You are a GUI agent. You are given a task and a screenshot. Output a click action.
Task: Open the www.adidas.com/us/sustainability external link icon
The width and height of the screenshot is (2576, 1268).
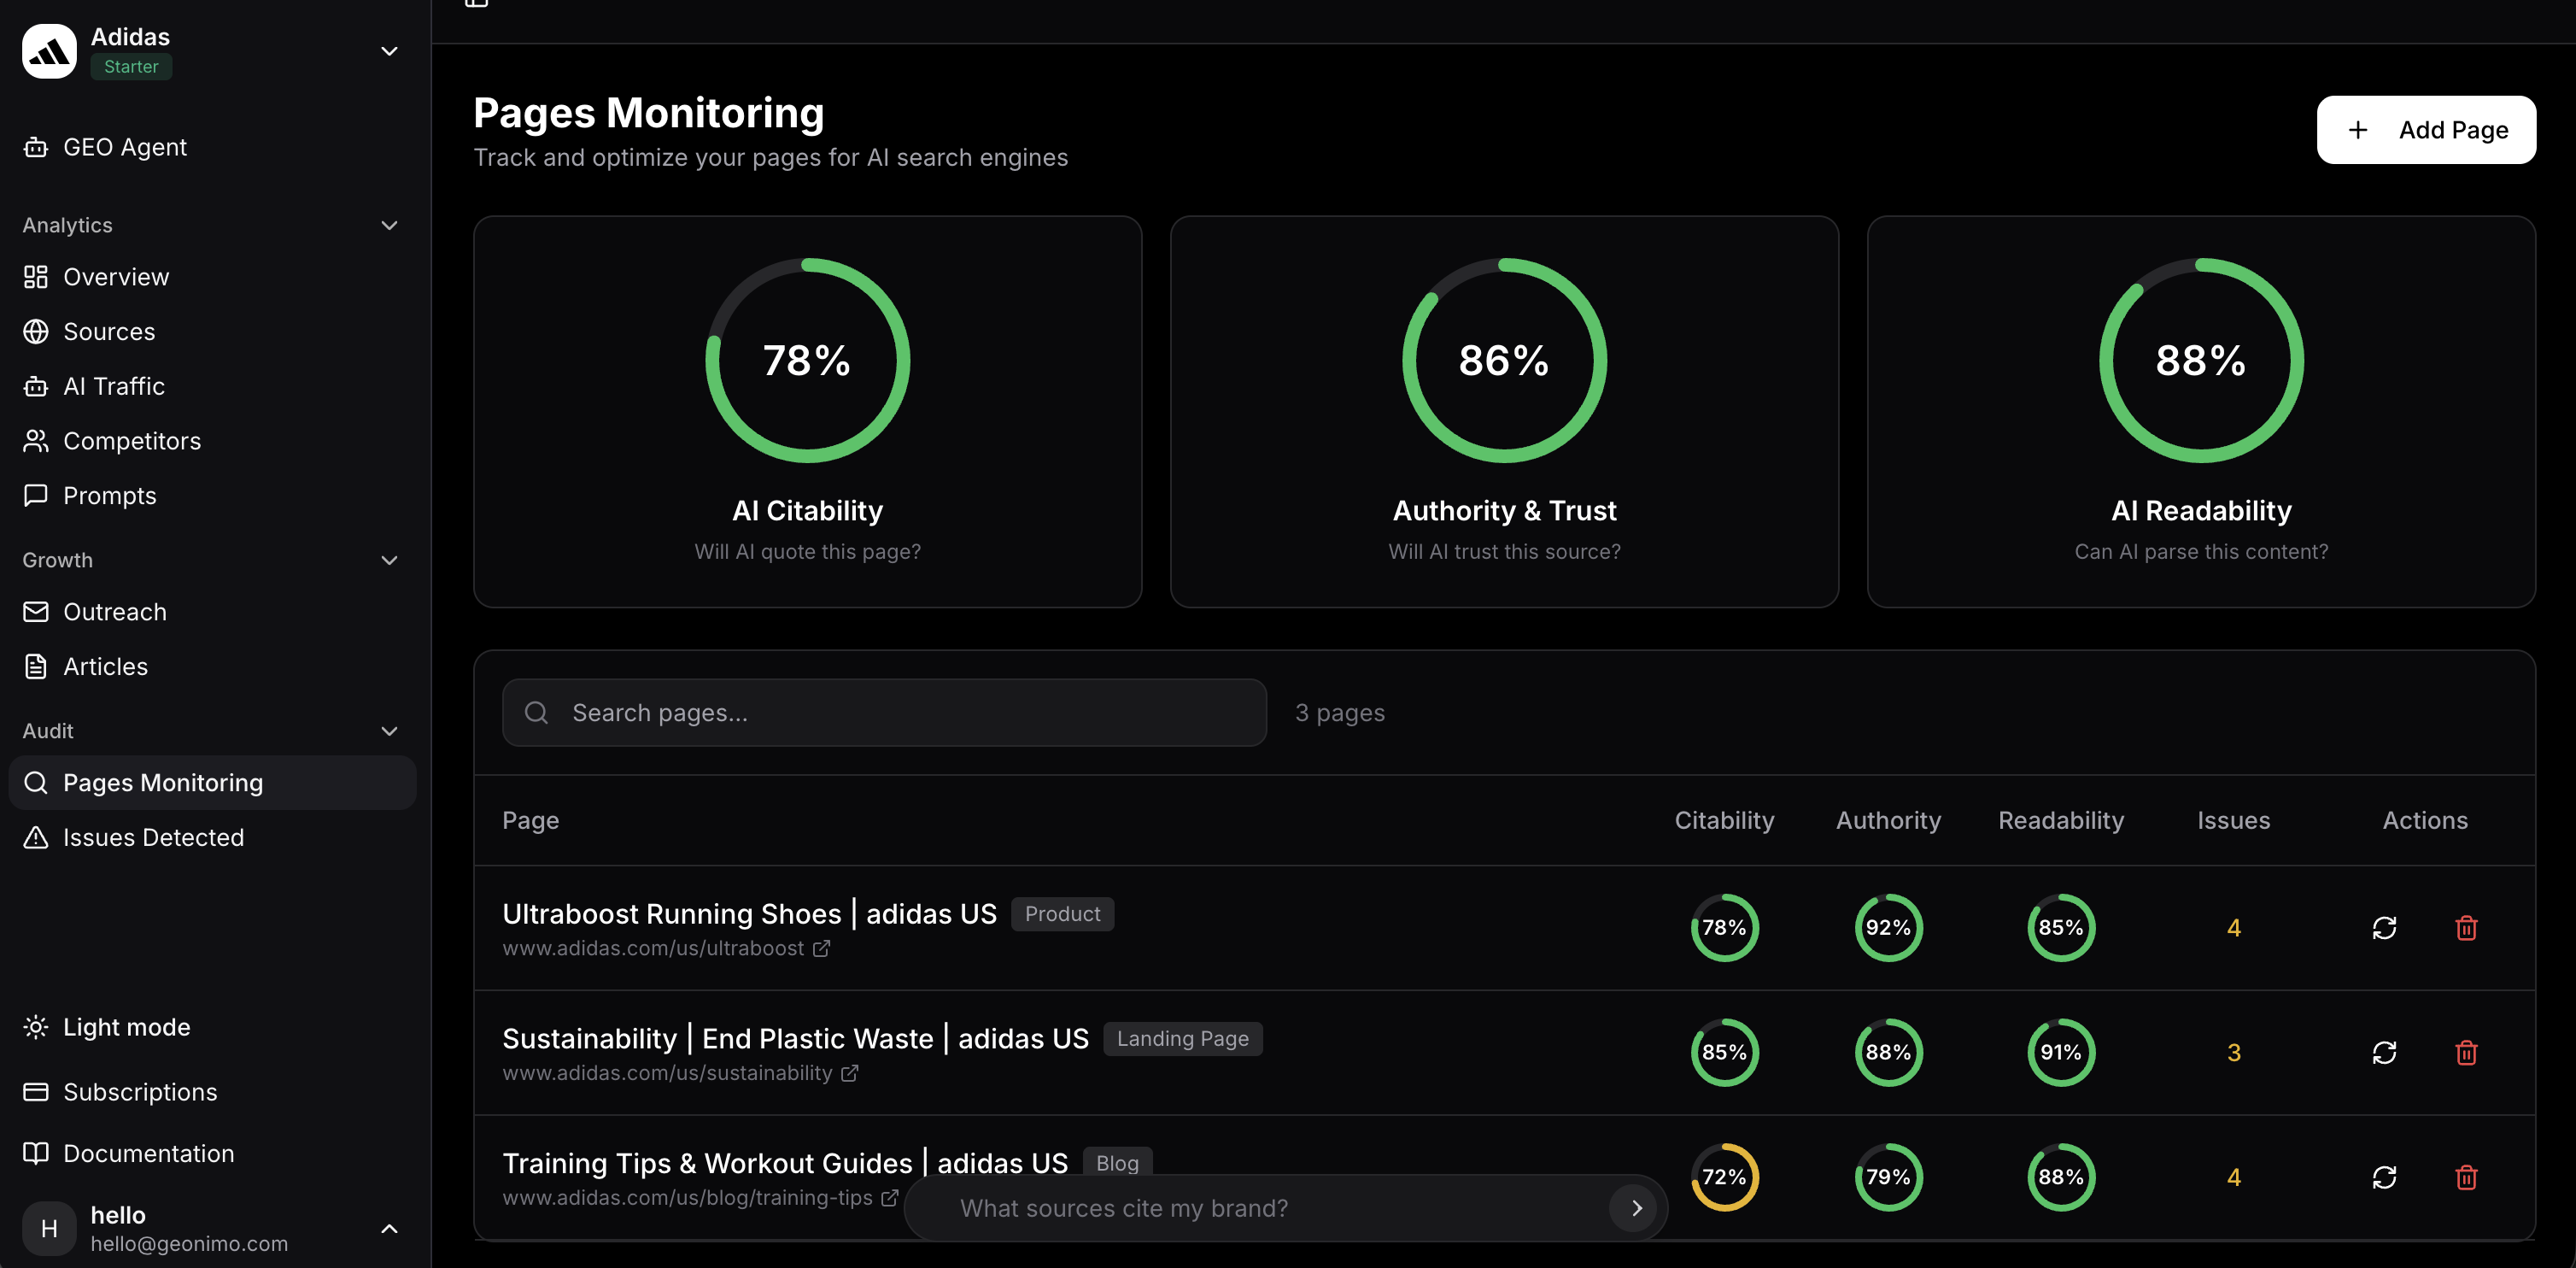(849, 1073)
